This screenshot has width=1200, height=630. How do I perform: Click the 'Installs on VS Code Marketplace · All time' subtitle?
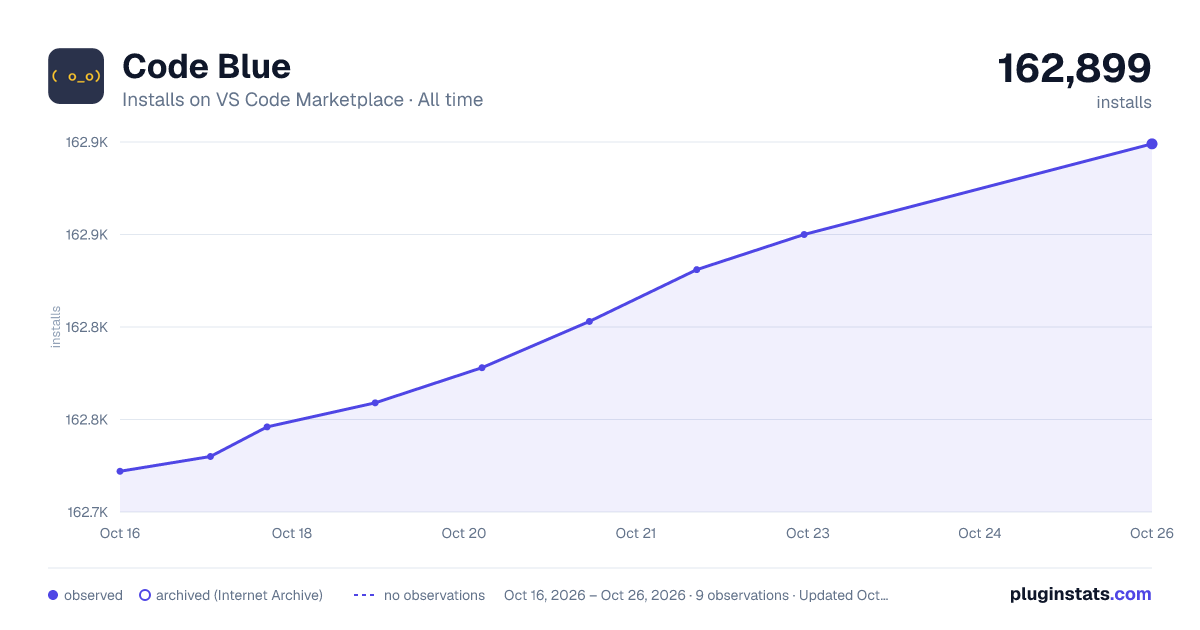tap(302, 100)
